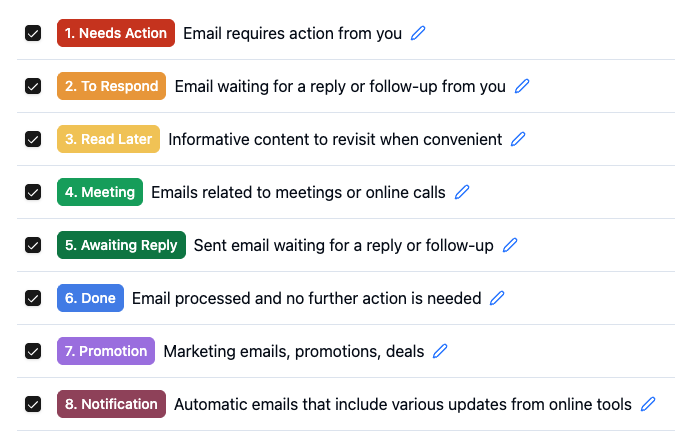This screenshot has height=440, width=675.
Task: Click the red 1. Needs Action label
Action: coord(116,33)
